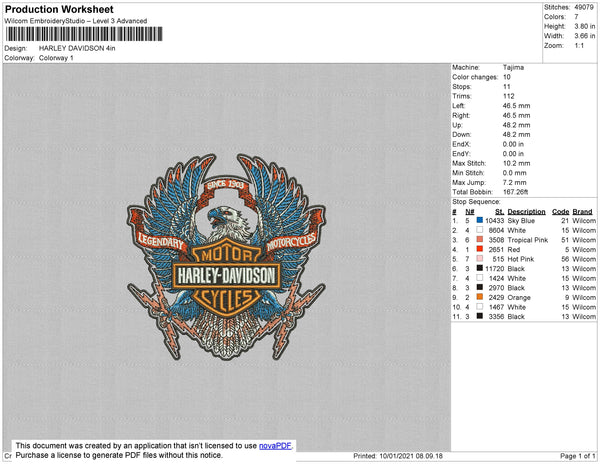This screenshot has width=600, height=464.
Task: Select 'Tropical Pink' description text
Action: (528, 240)
